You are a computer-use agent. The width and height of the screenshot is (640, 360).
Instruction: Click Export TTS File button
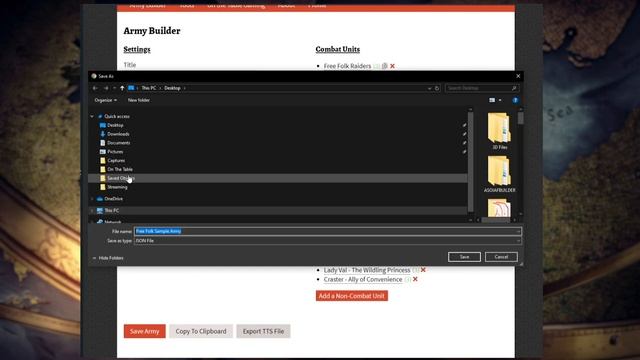263,331
